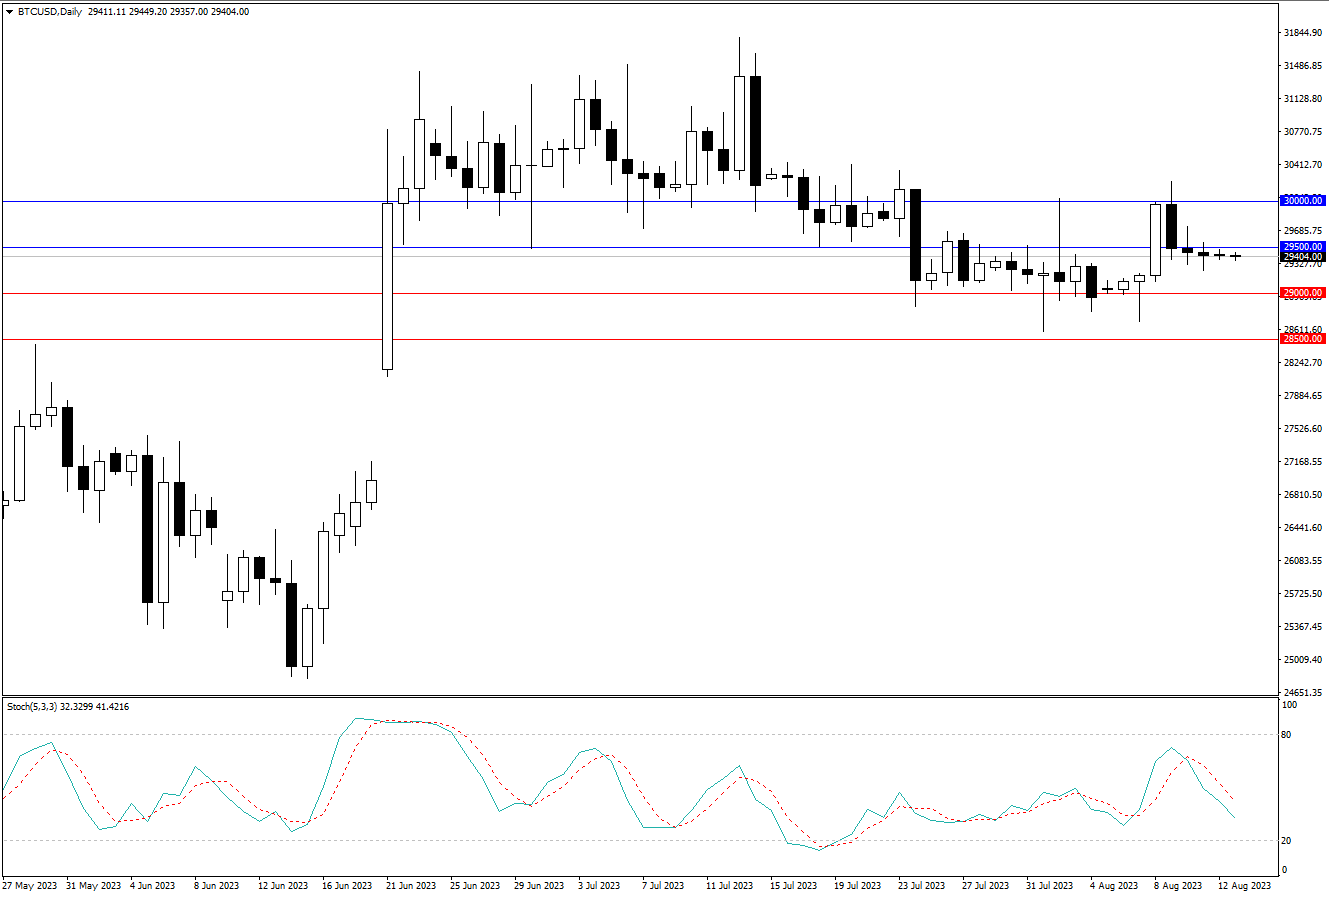Click the stochastic scale value 20

1289,841
